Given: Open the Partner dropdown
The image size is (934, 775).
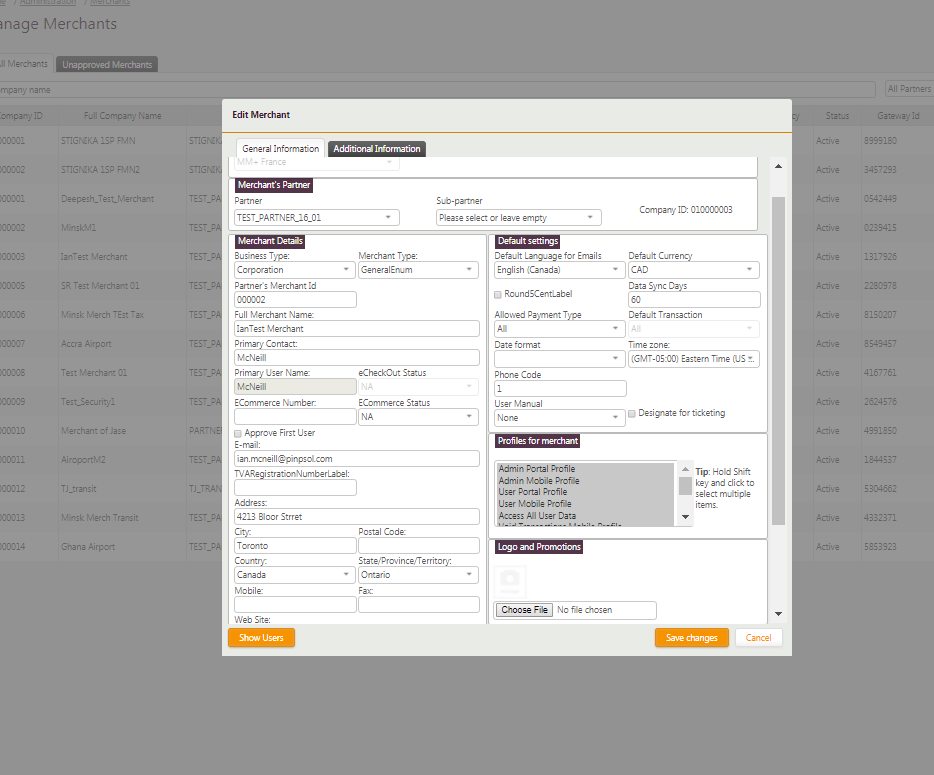Looking at the screenshot, I should click(x=317, y=217).
